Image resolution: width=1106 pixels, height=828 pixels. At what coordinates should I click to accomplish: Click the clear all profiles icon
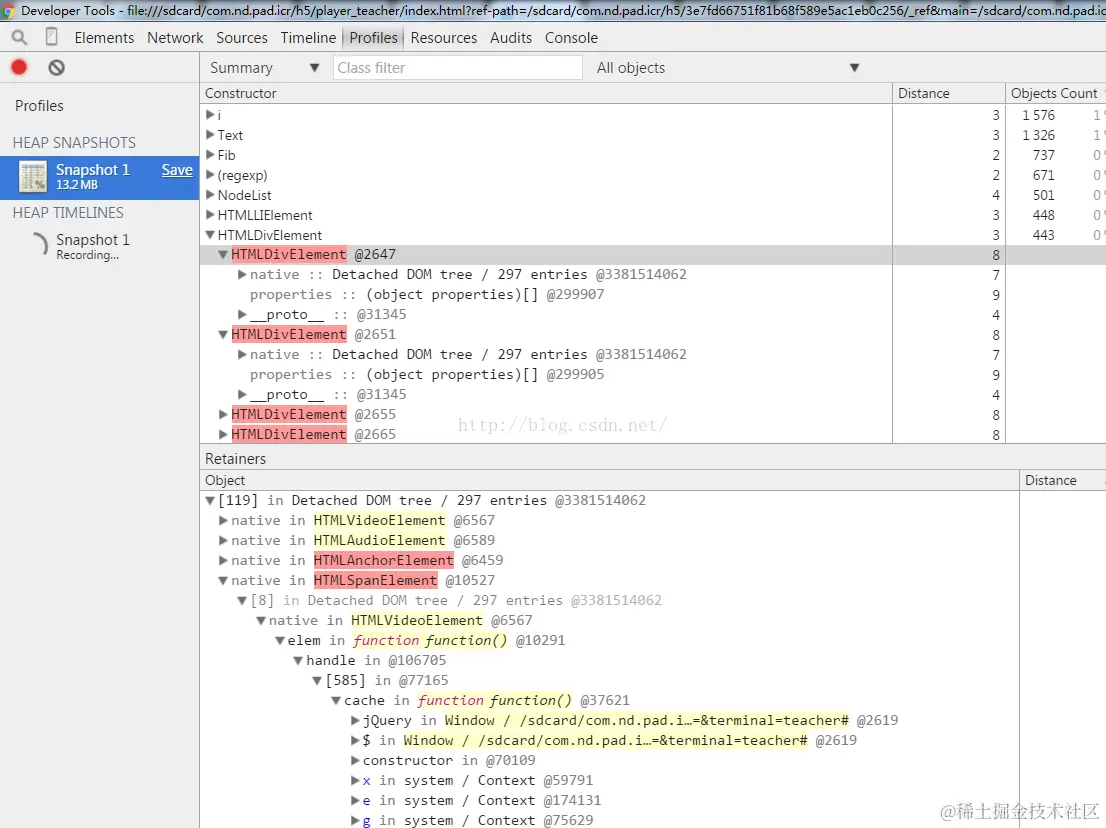[56, 68]
